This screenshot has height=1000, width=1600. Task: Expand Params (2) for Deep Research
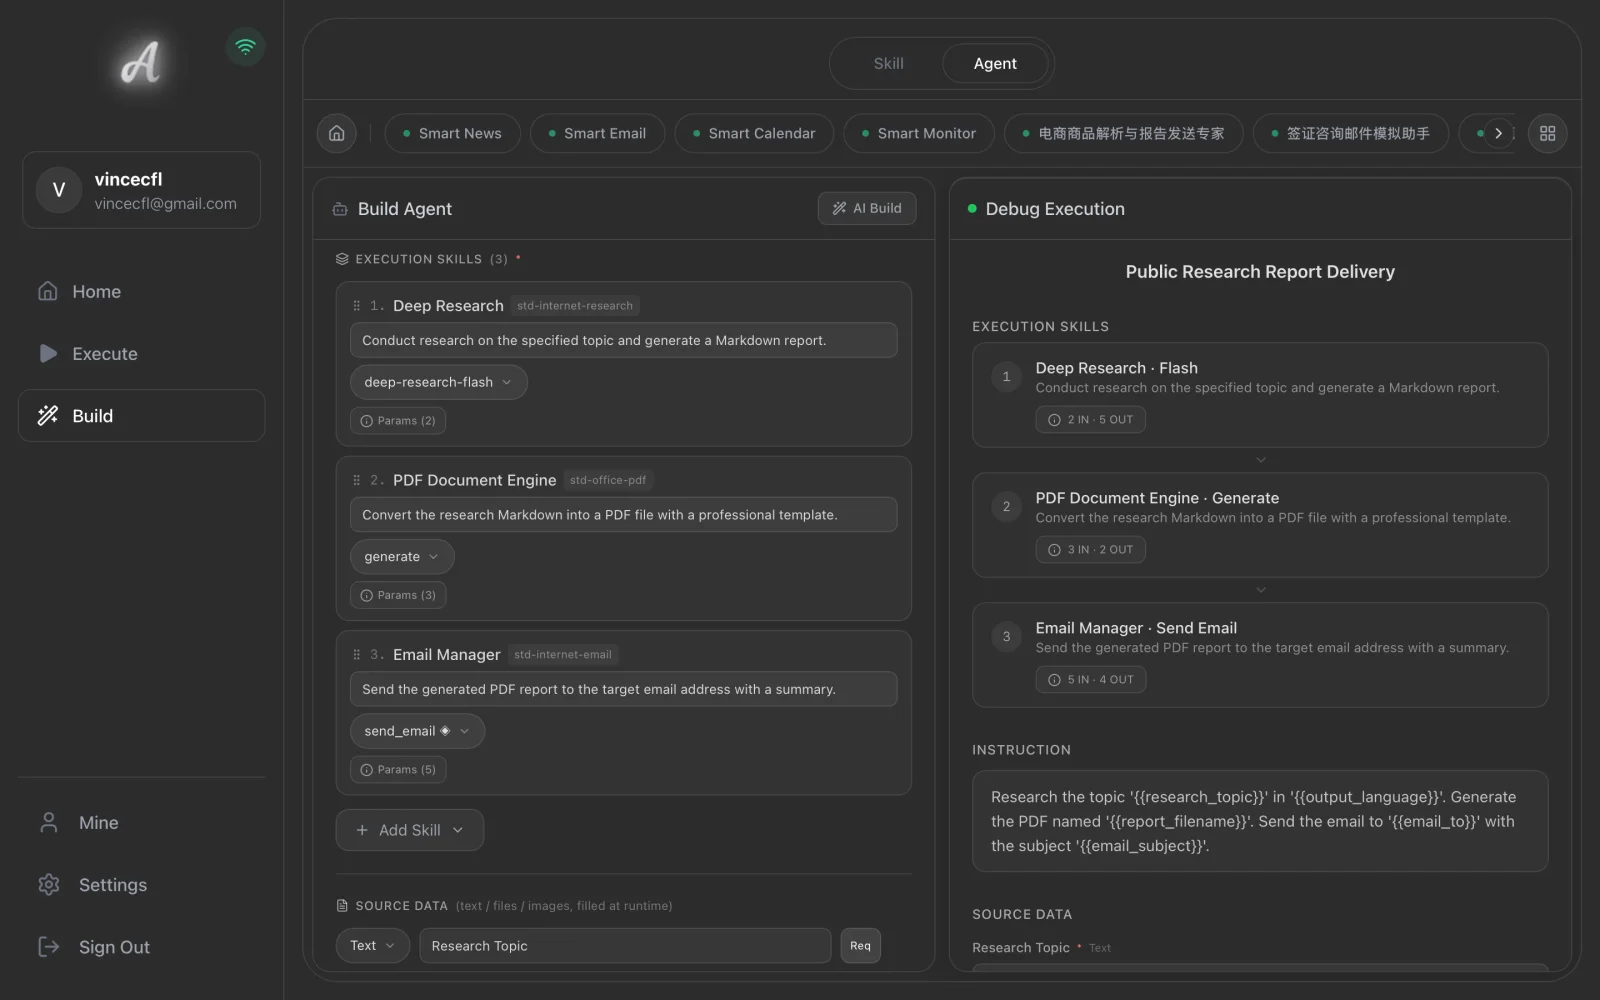(x=398, y=421)
